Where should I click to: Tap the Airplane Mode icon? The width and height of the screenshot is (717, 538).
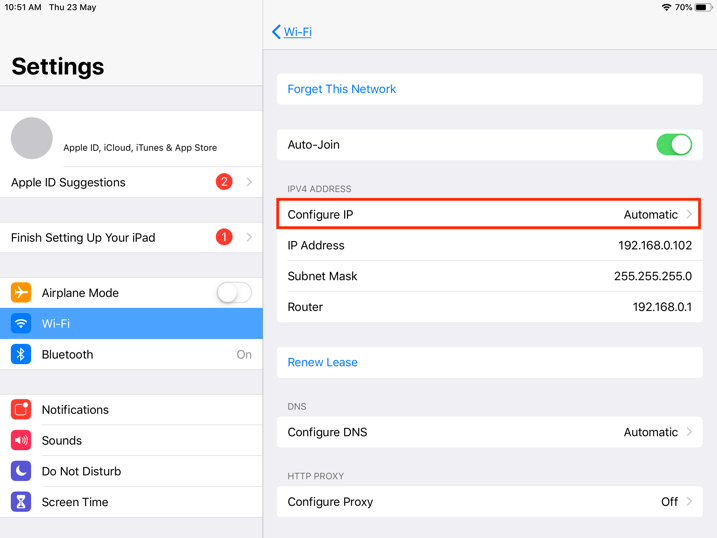pyautogui.click(x=21, y=293)
